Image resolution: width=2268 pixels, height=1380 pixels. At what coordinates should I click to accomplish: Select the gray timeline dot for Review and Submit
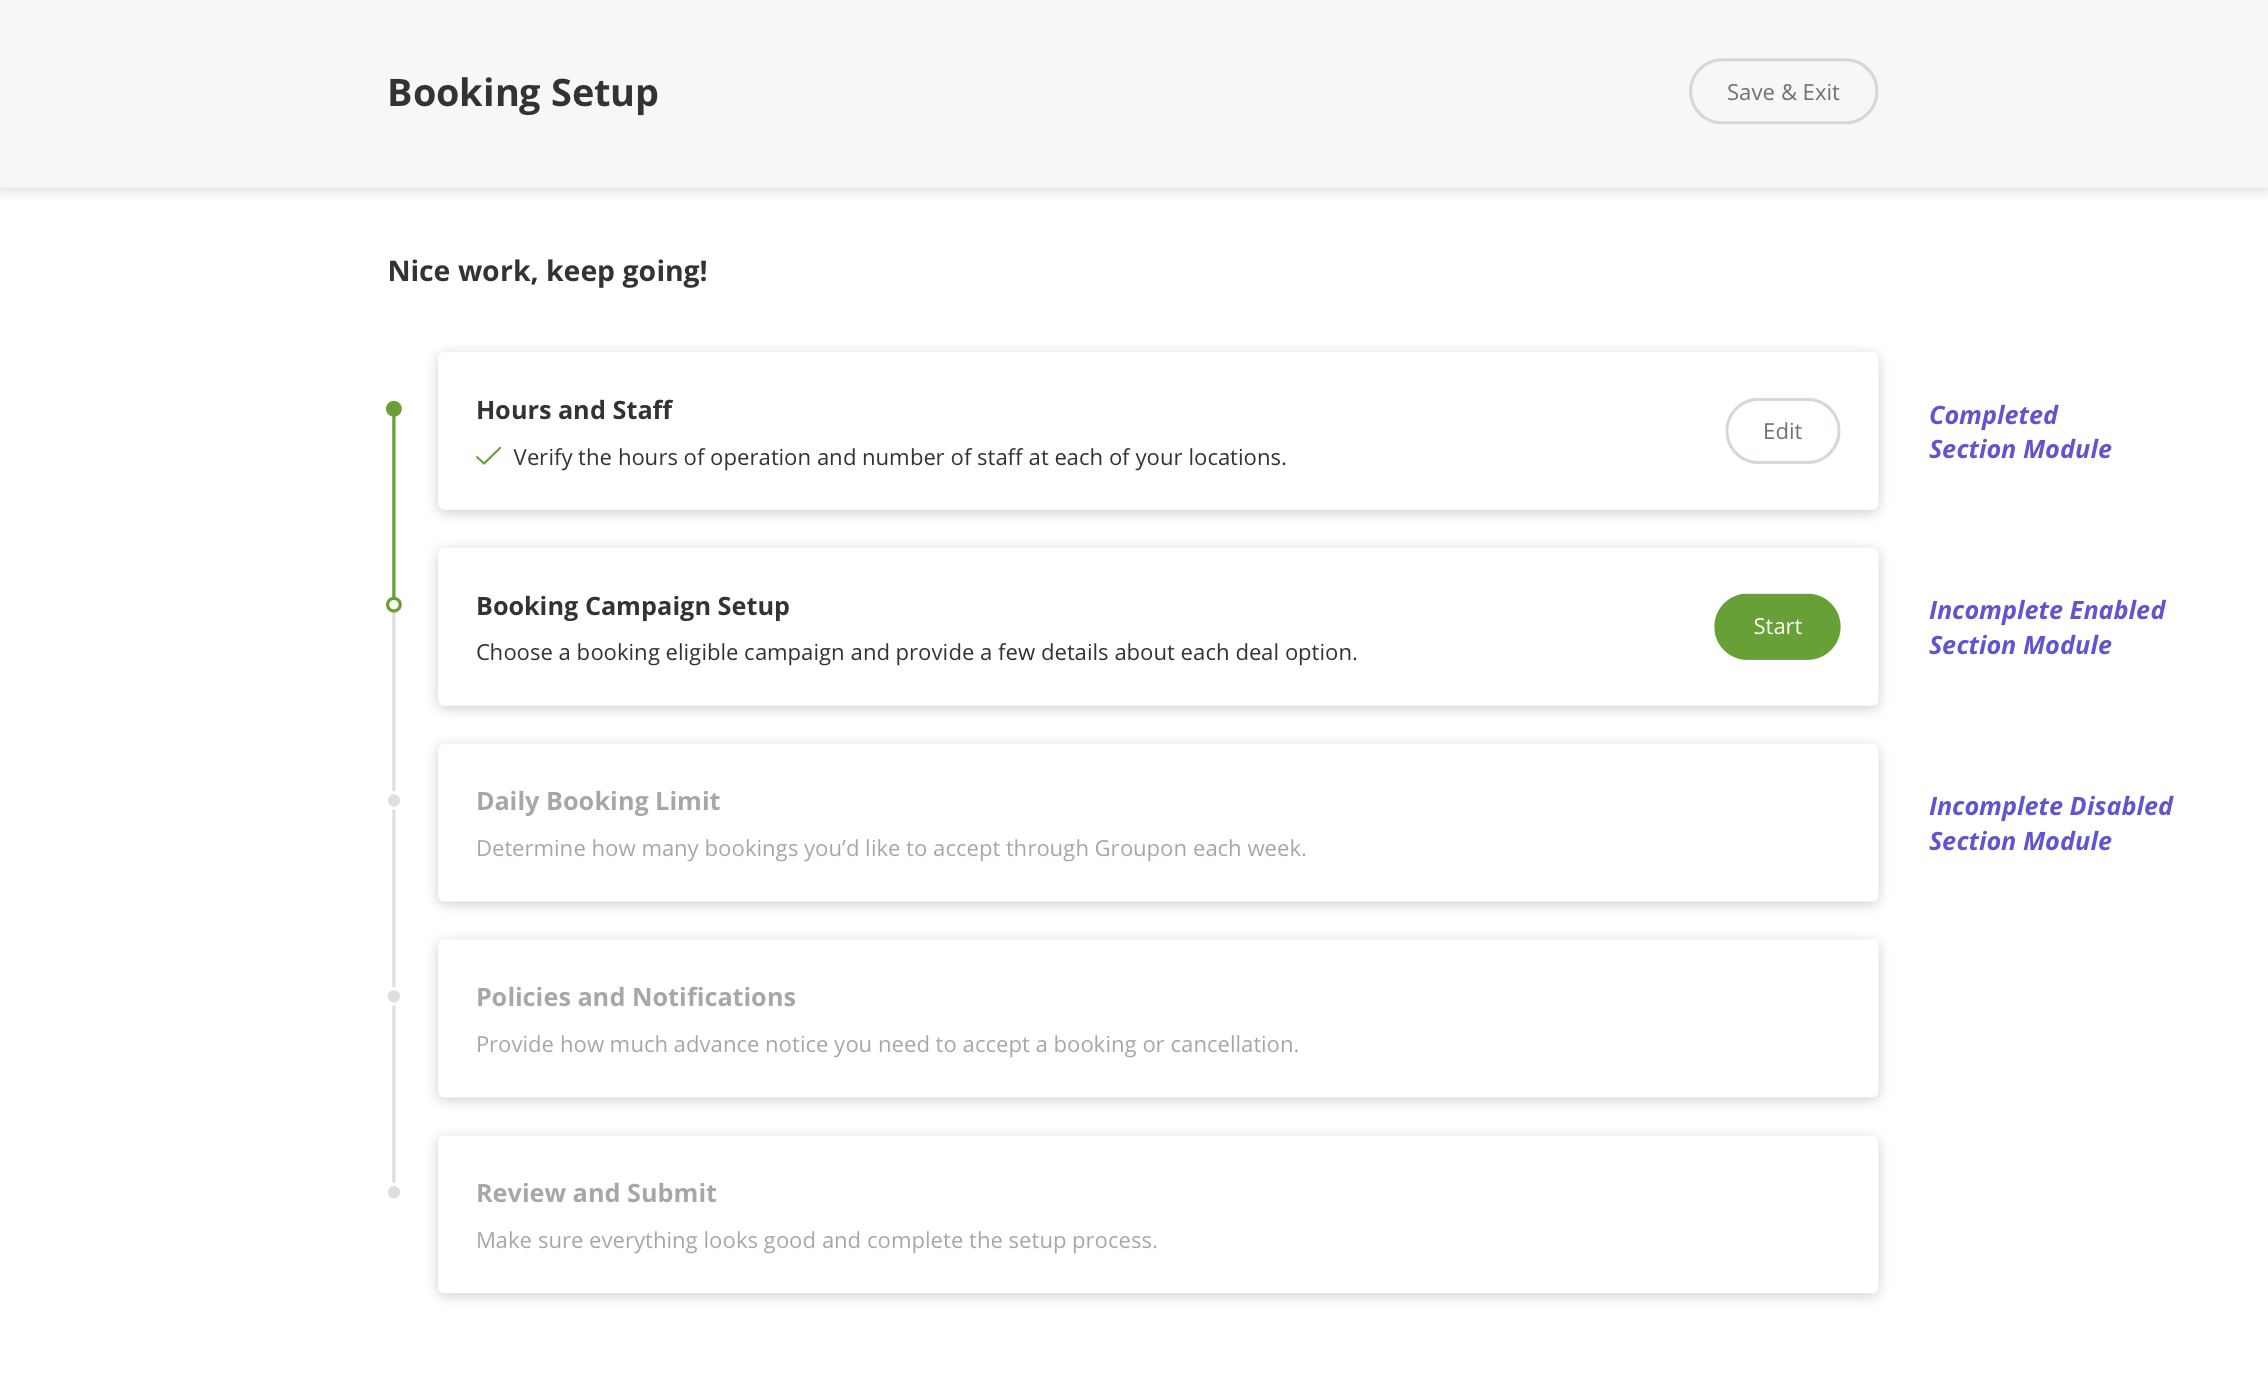coord(393,1192)
